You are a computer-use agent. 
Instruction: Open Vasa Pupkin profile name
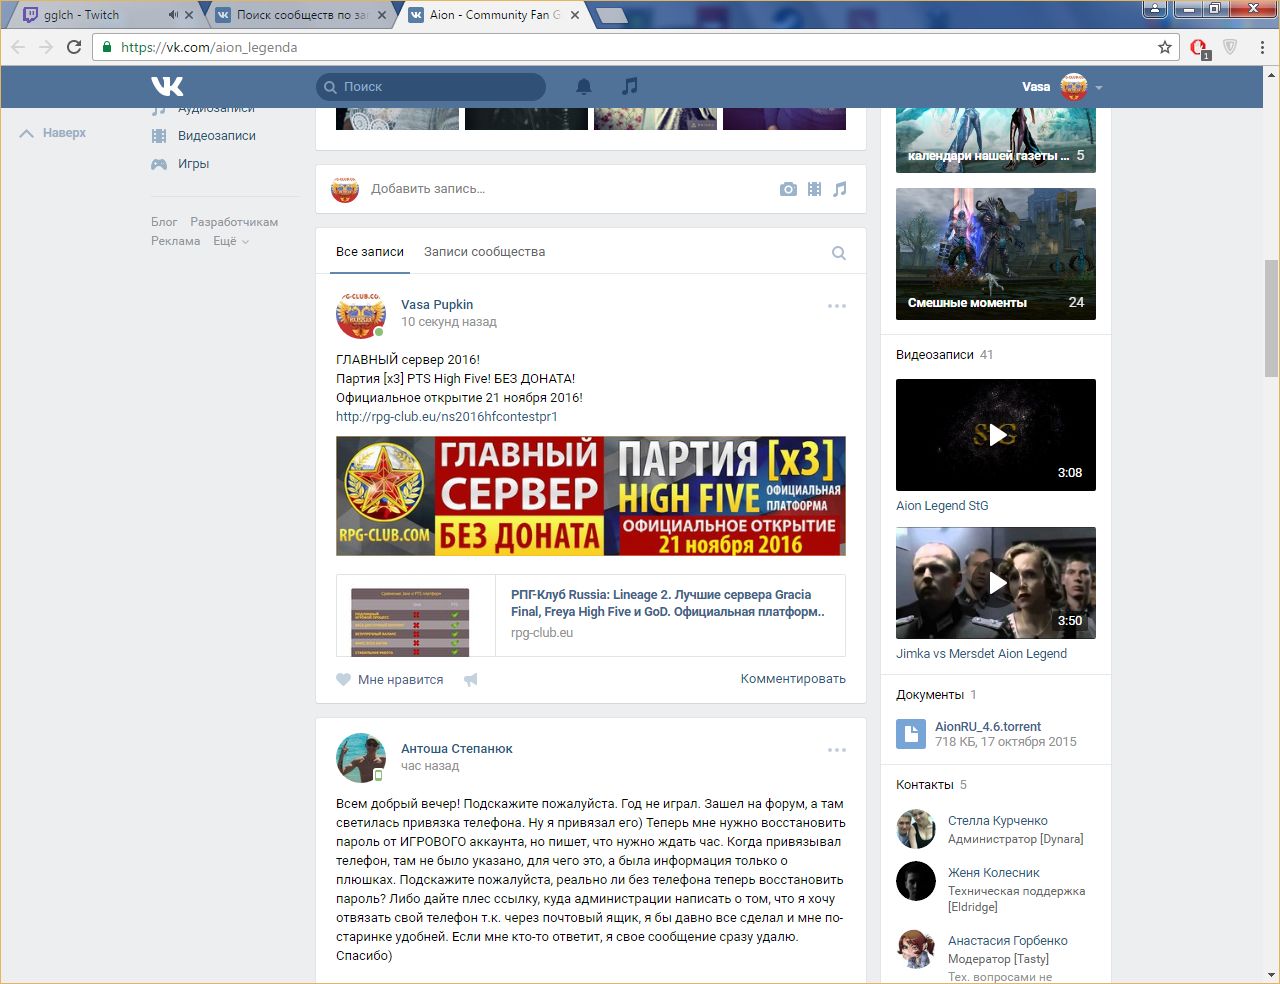[437, 305]
